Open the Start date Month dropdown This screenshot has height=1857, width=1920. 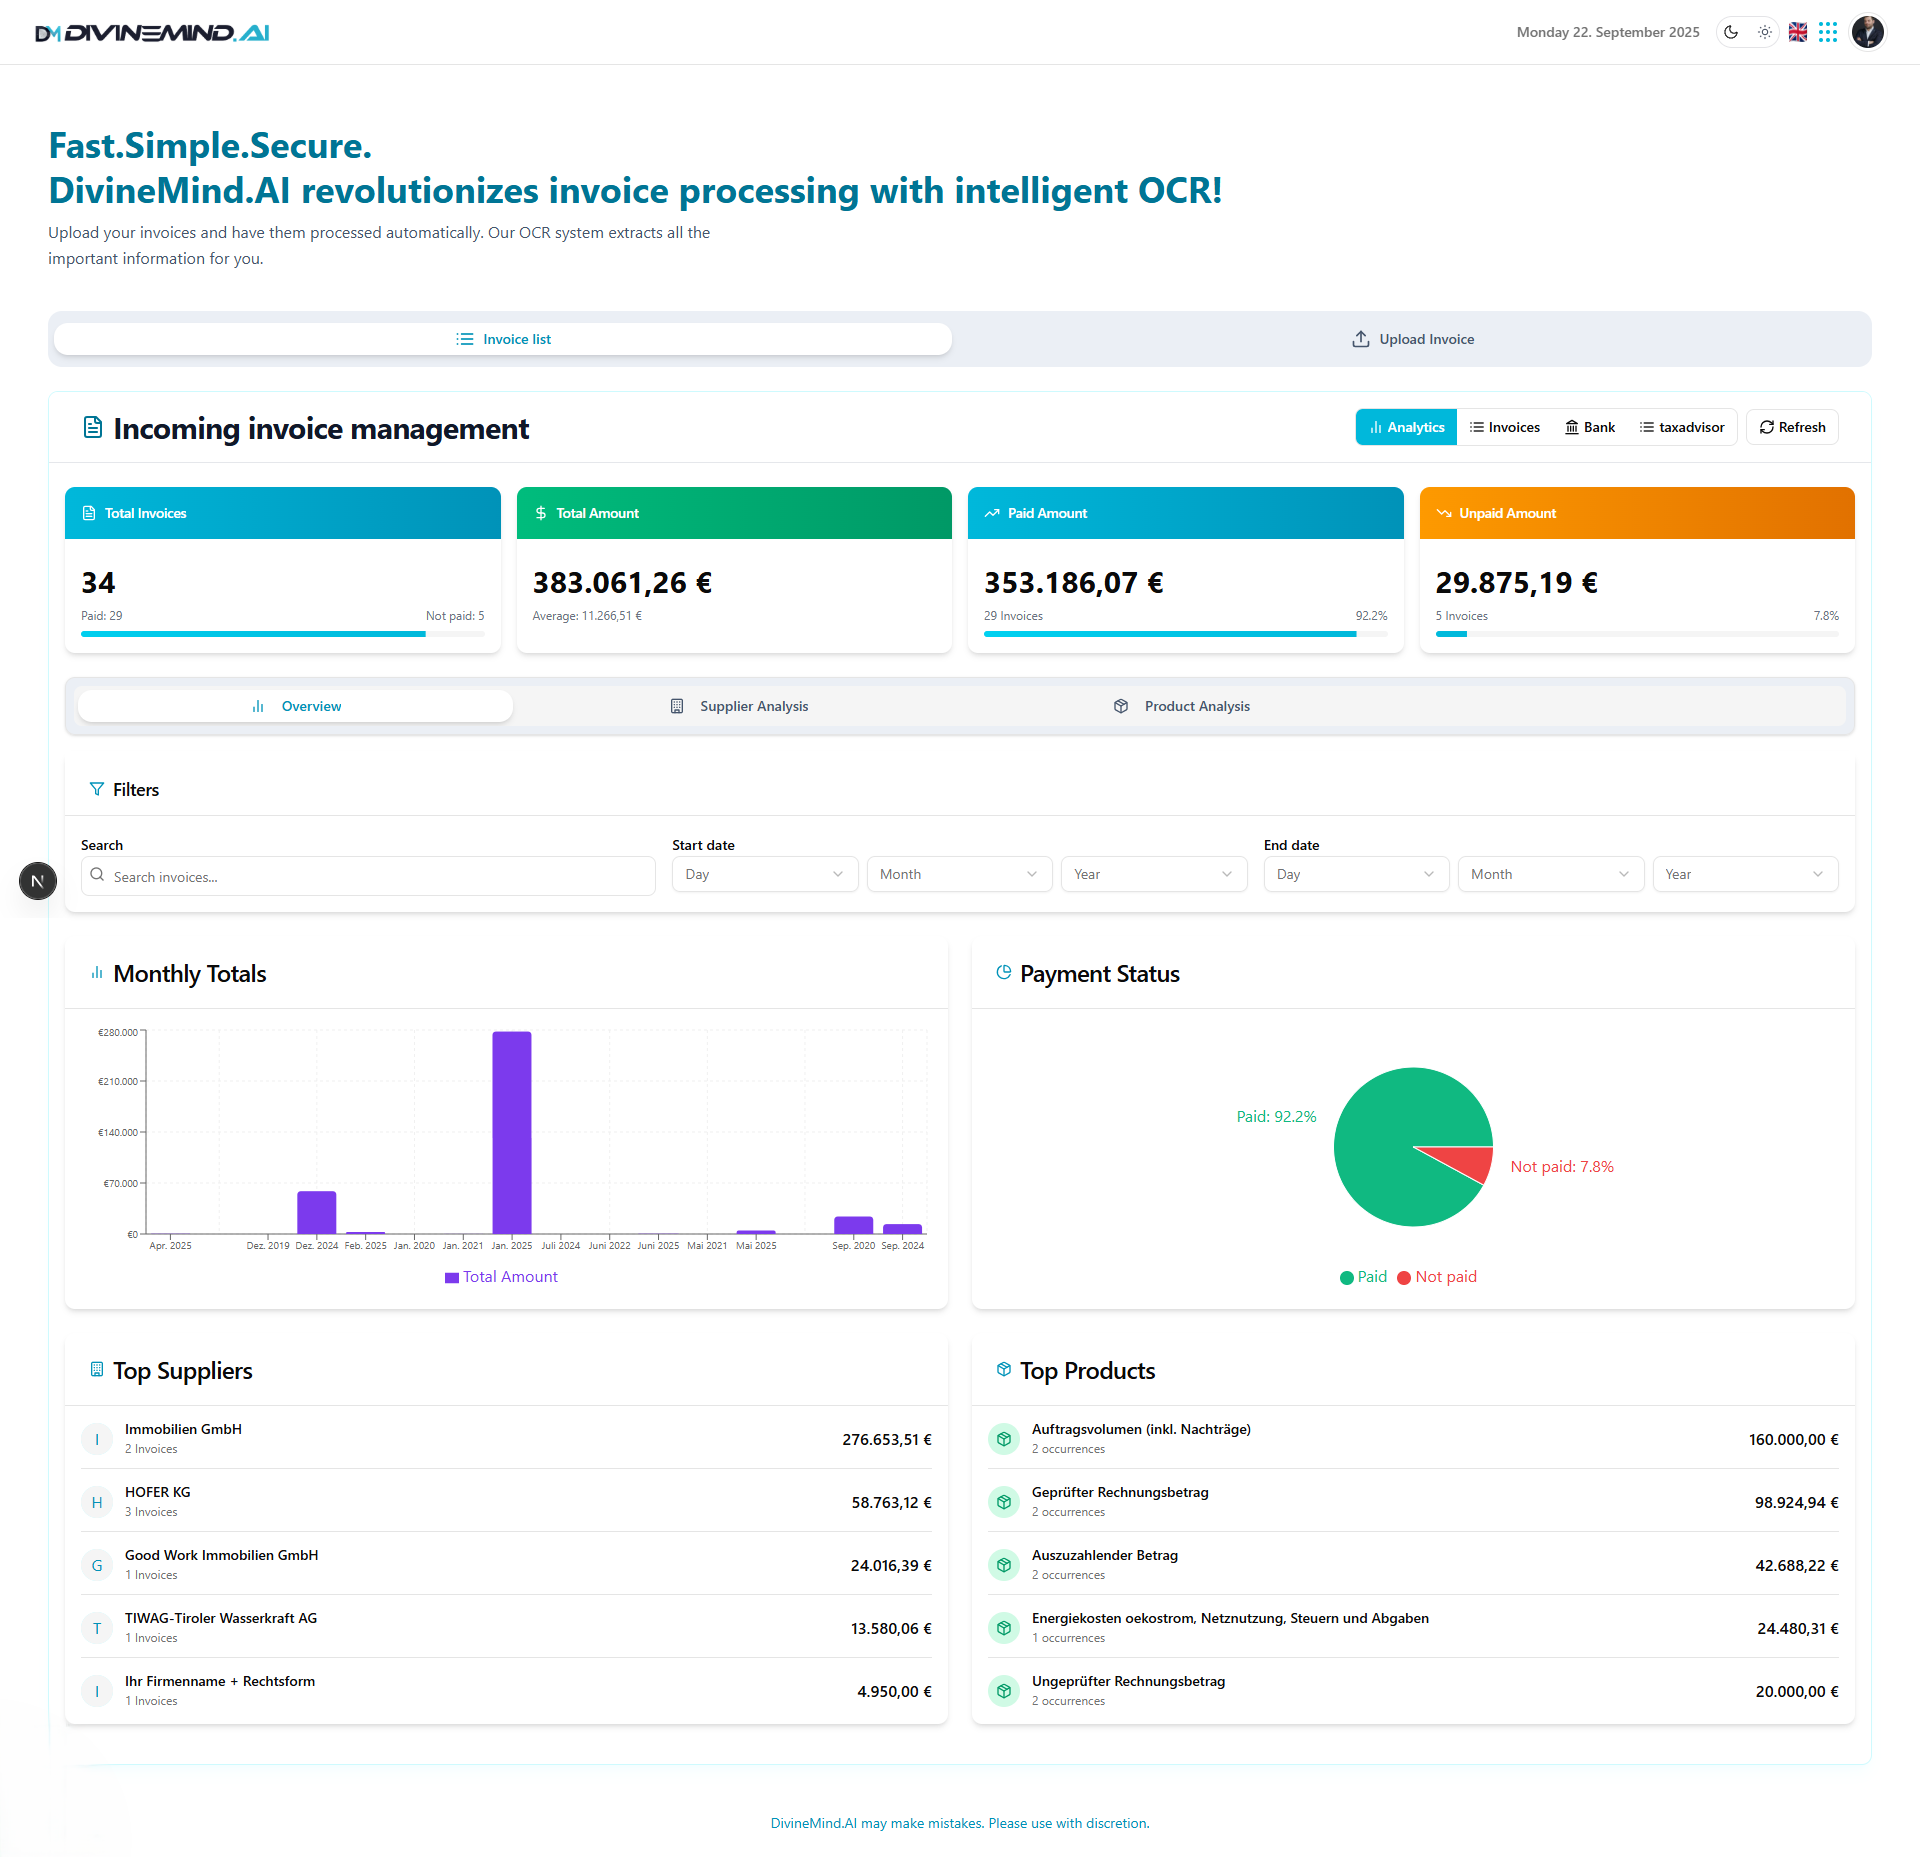958,874
